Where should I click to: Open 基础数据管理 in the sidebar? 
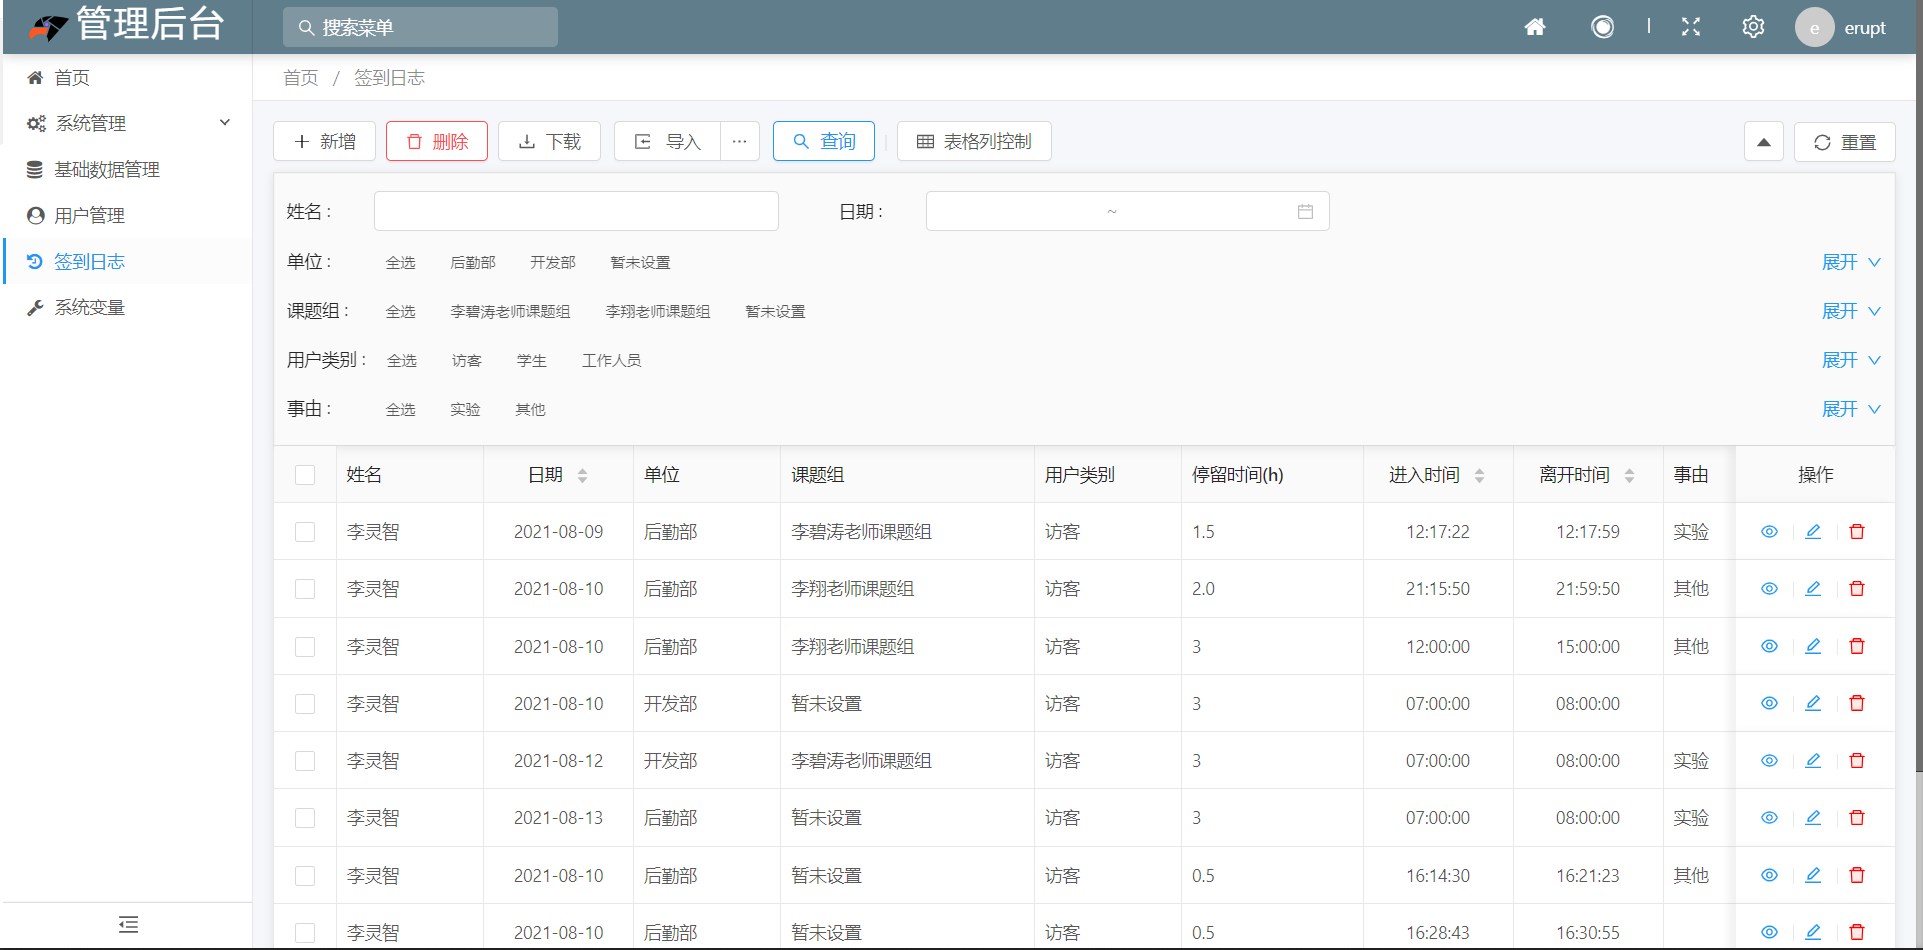pos(128,169)
